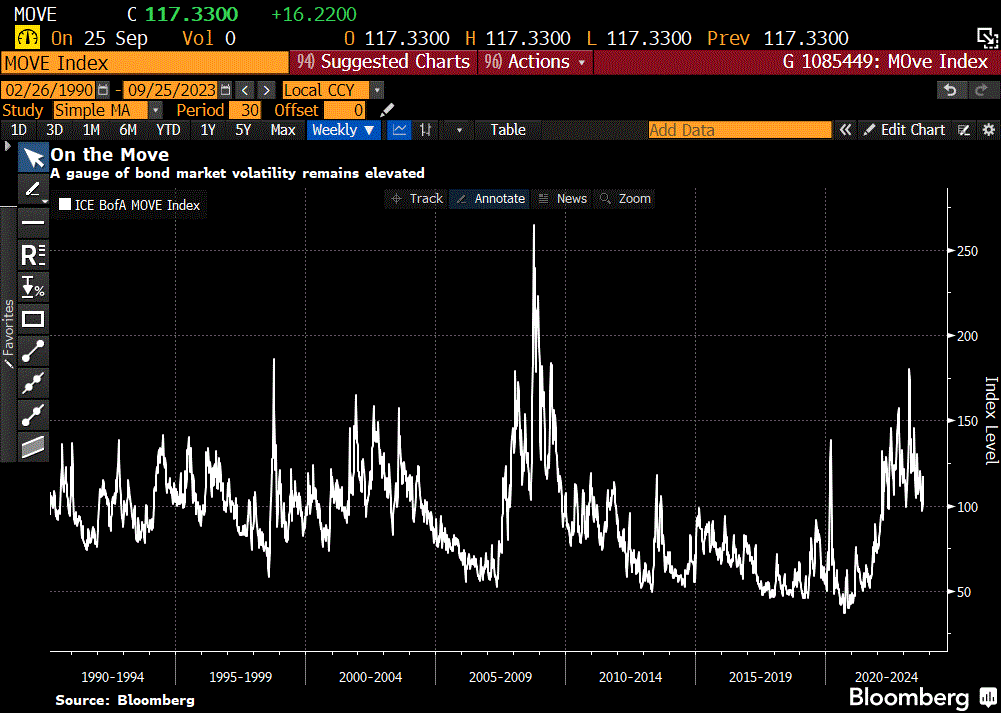This screenshot has height=713, width=1001.
Task: Step to previous date range
Action: (245, 90)
